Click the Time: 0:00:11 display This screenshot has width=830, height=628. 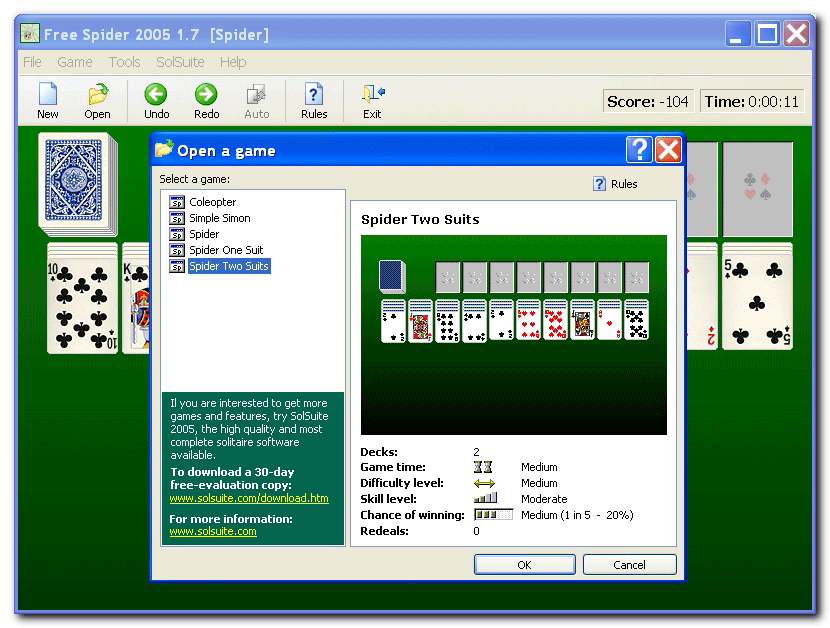pos(752,101)
